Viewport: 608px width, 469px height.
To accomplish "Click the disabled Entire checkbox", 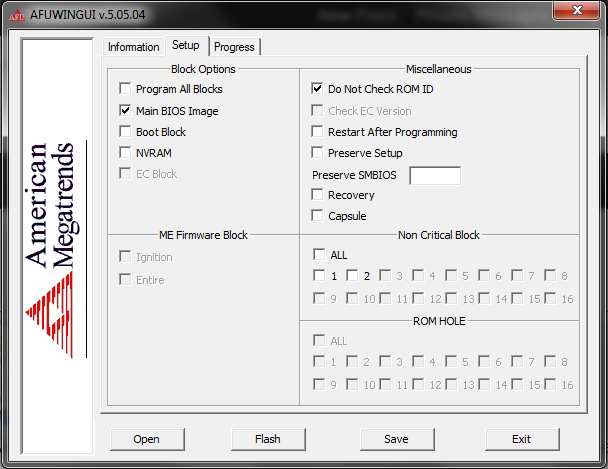I will click(125, 279).
